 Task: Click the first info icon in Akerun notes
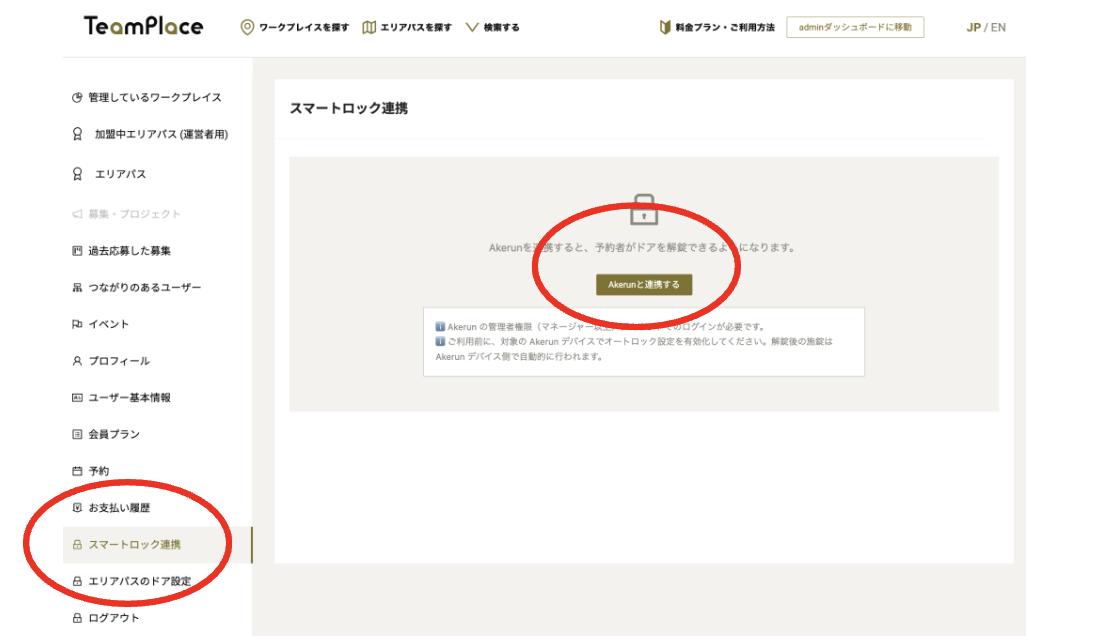coord(440,327)
